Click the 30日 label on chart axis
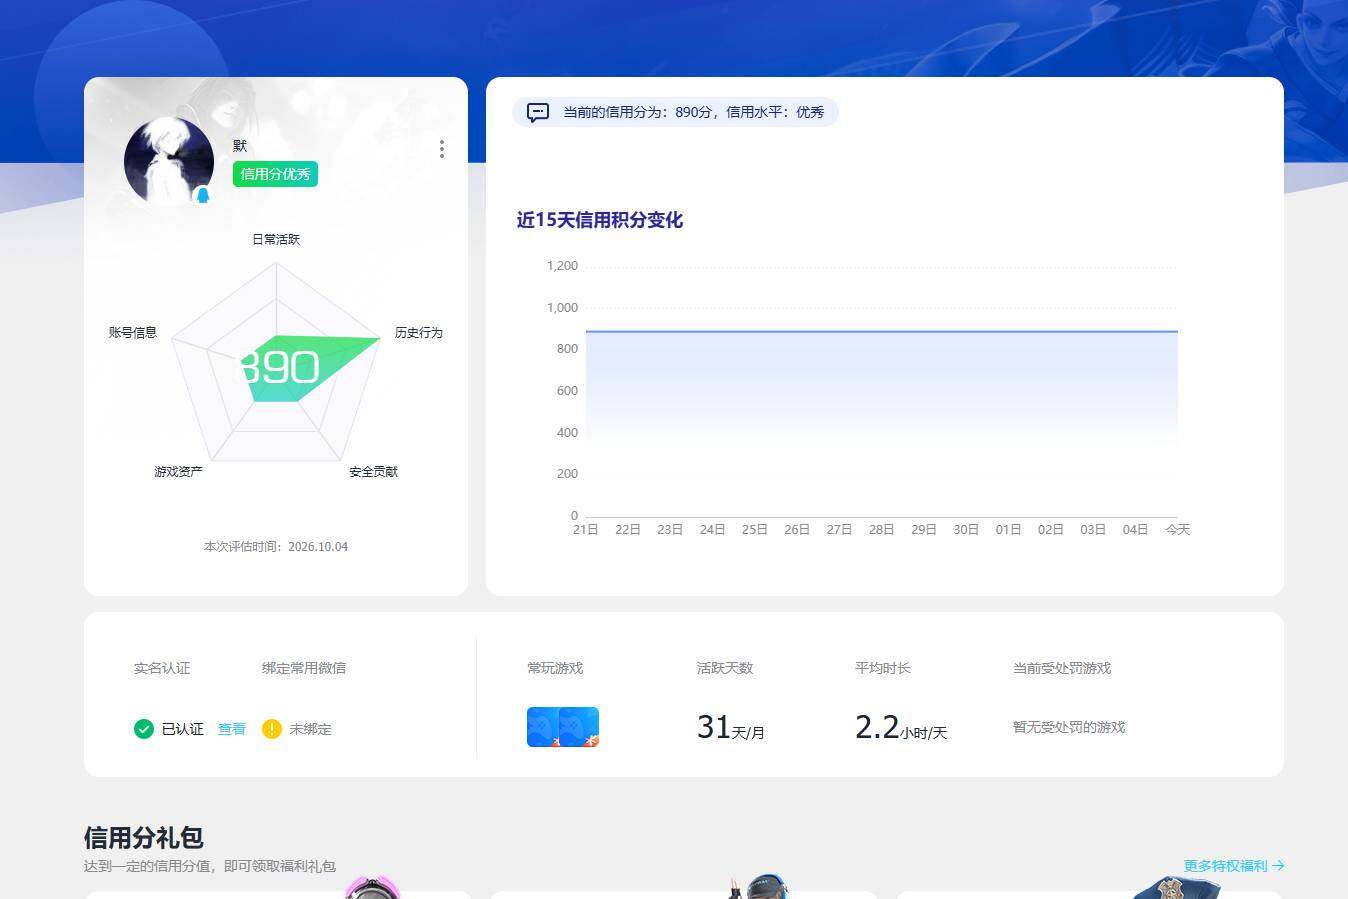 click(966, 529)
